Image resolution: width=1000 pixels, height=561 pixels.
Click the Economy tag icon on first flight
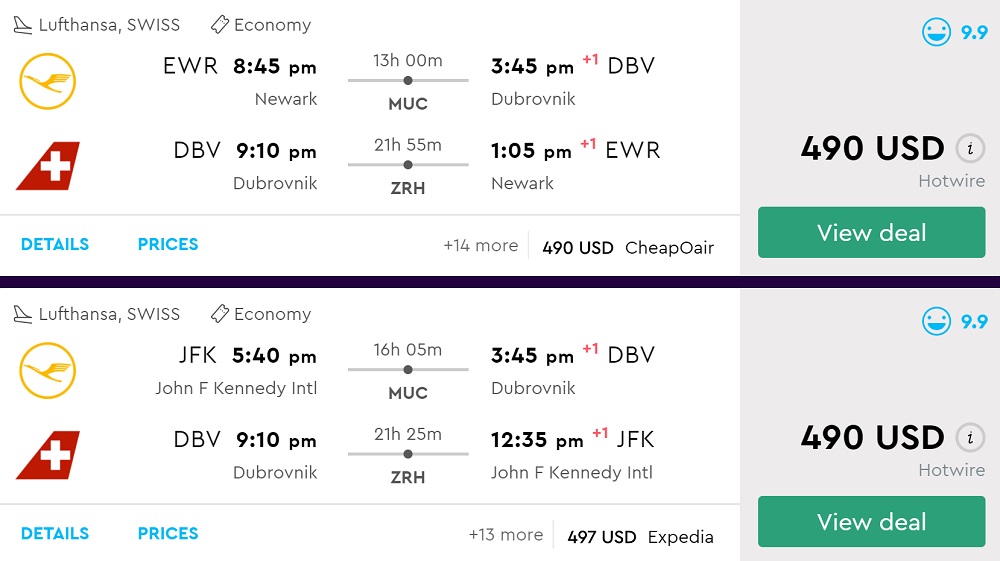pyautogui.click(x=220, y=25)
